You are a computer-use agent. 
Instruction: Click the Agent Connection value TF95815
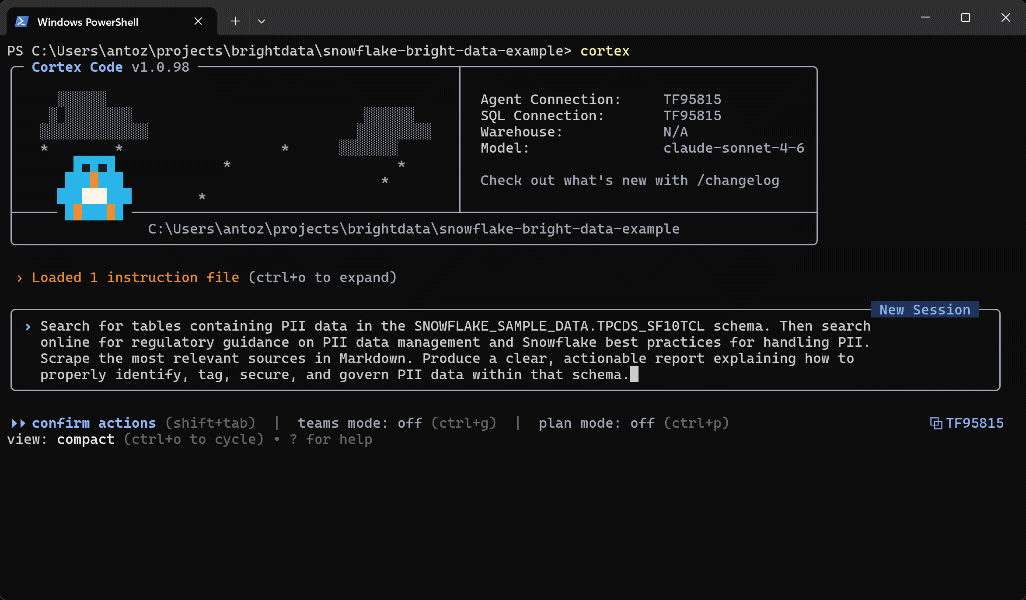pyautogui.click(x=692, y=99)
